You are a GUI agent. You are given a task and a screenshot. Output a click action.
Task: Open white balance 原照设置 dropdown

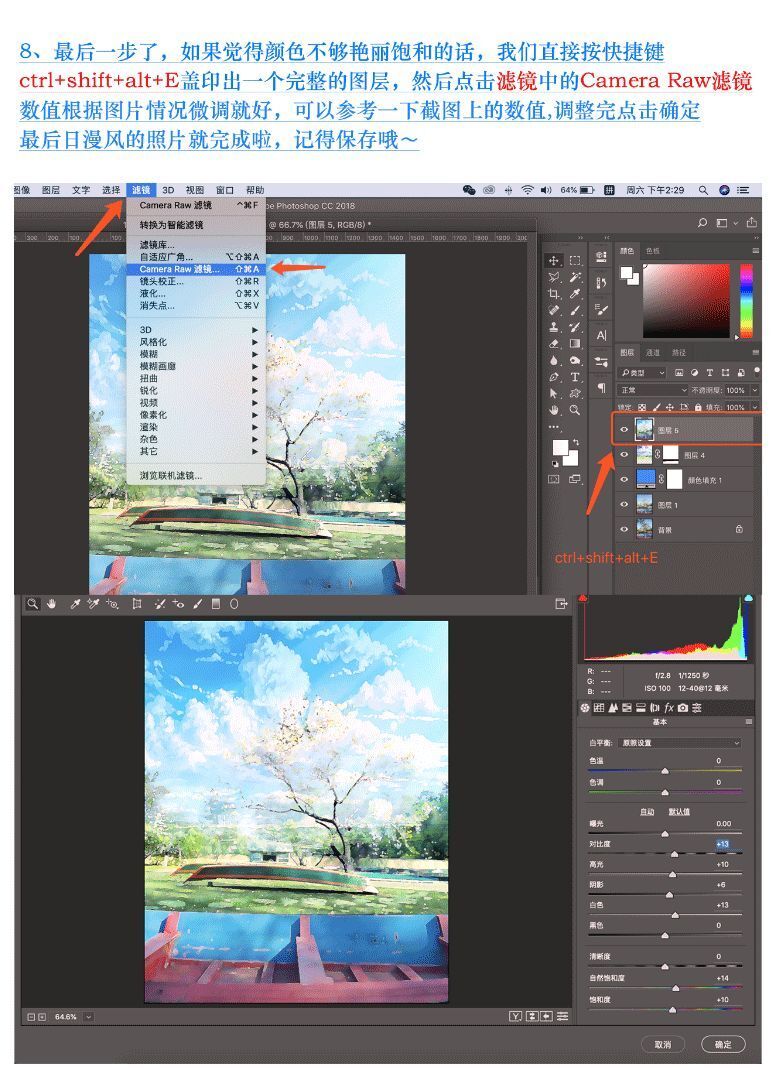coord(679,742)
